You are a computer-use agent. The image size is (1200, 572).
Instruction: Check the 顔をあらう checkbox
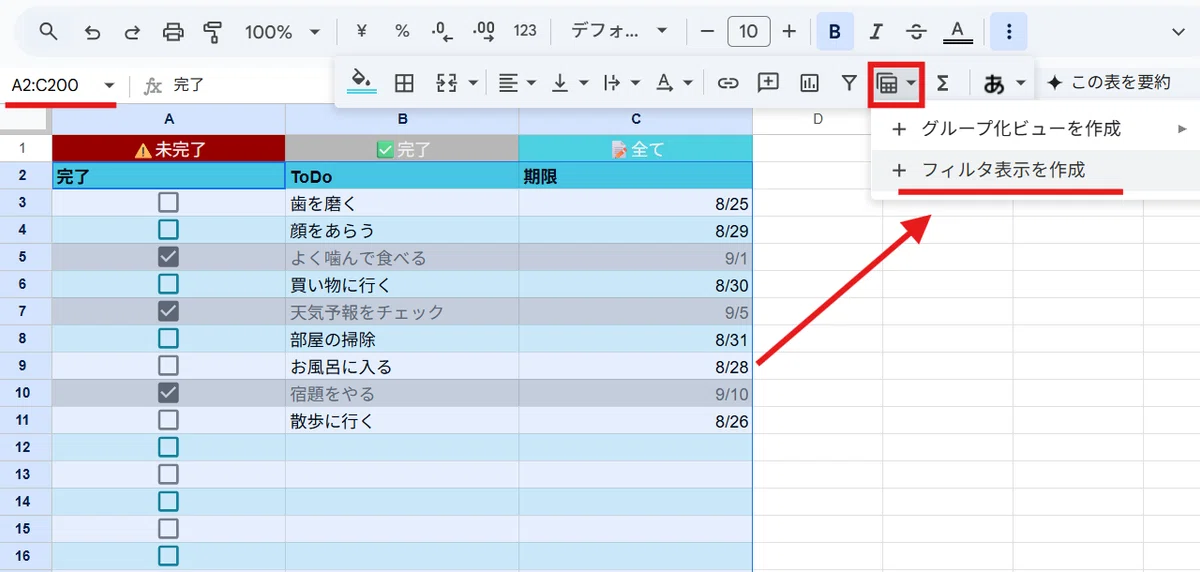168,230
